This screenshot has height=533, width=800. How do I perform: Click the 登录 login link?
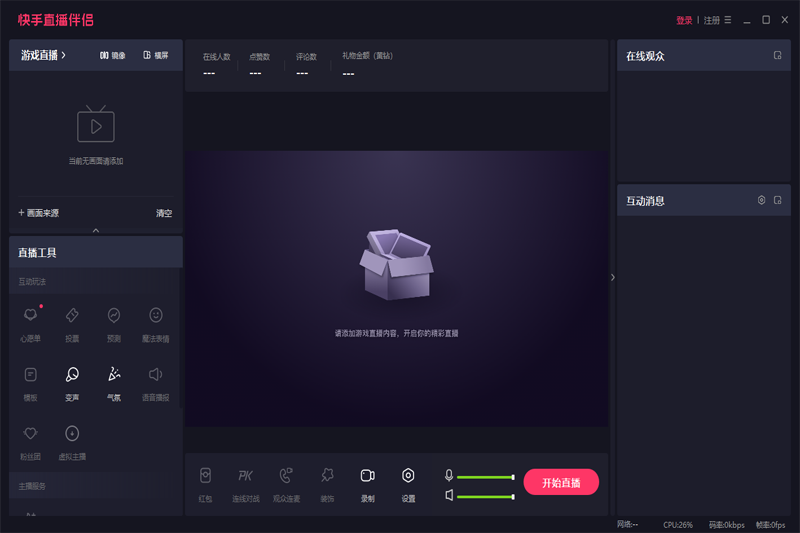coord(684,20)
